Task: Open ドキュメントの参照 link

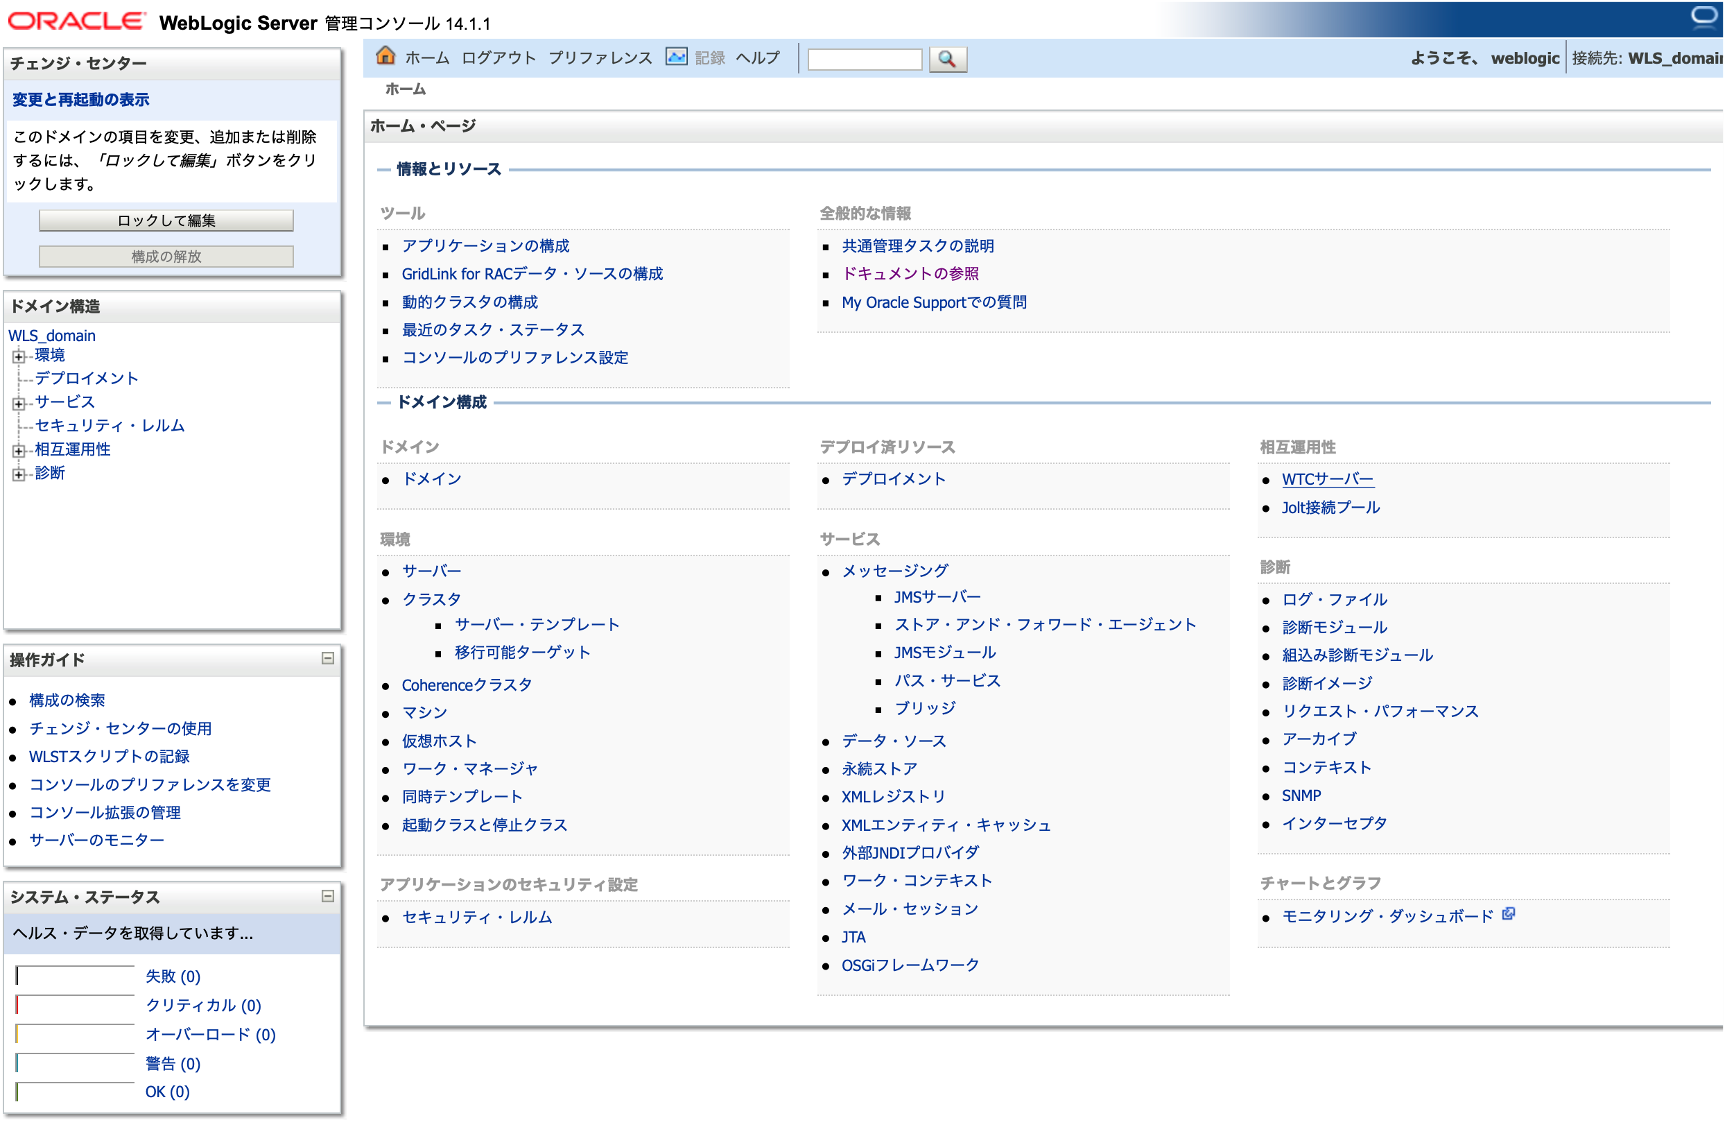Action: point(910,274)
